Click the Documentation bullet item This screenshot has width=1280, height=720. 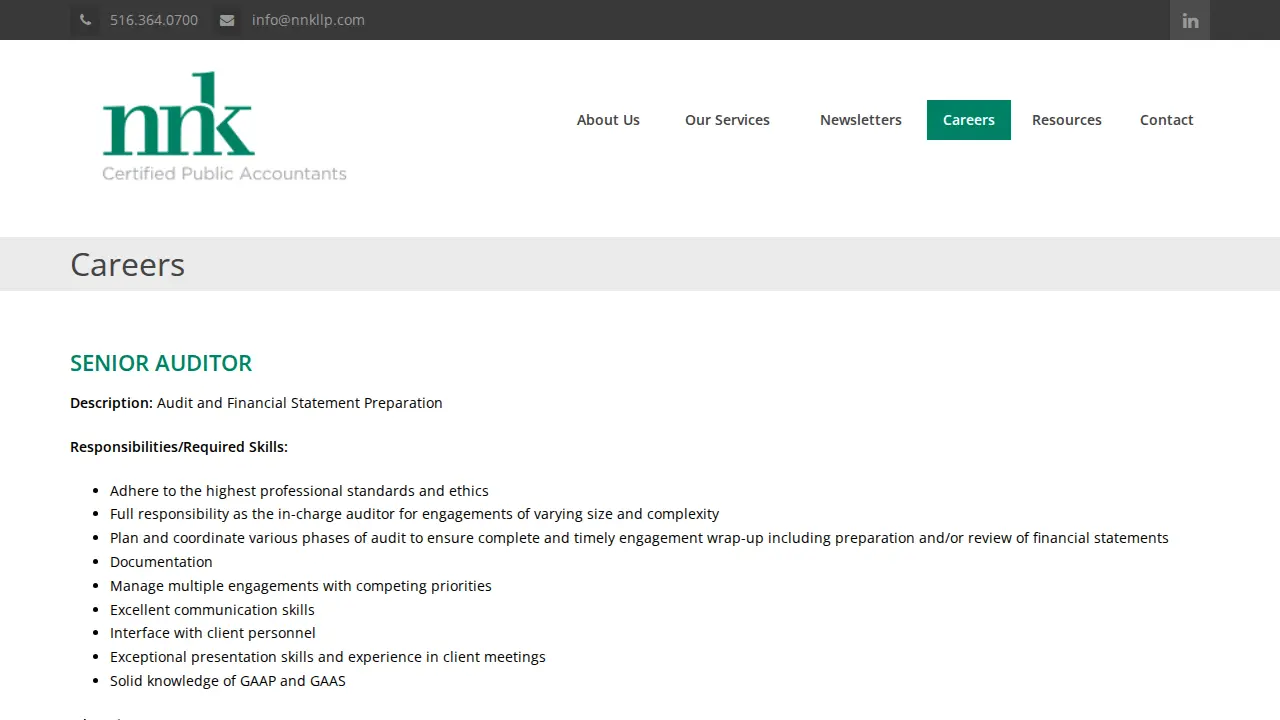(x=161, y=562)
